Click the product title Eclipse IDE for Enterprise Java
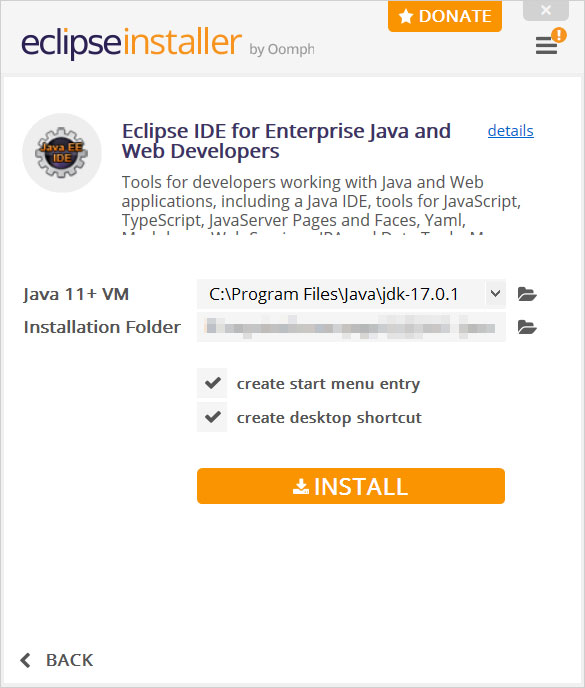The width and height of the screenshot is (585, 688). (286, 141)
